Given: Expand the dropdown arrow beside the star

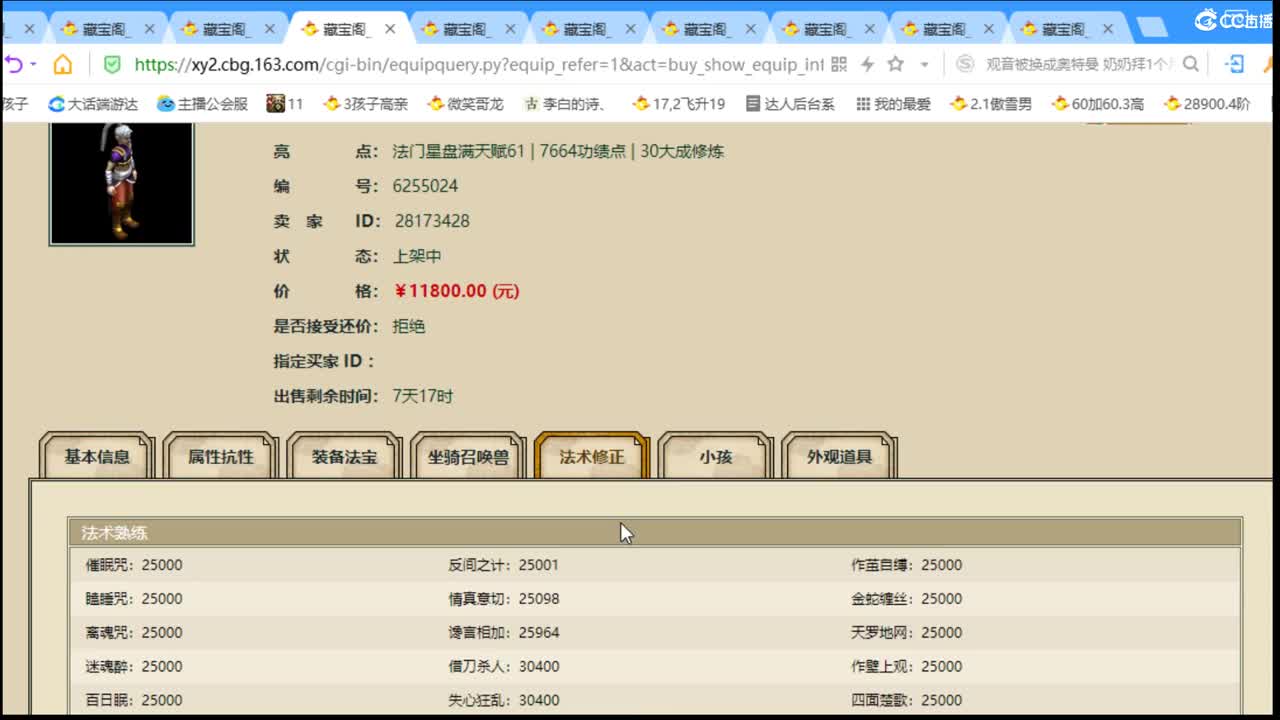Looking at the screenshot, I should click(924, 65).
